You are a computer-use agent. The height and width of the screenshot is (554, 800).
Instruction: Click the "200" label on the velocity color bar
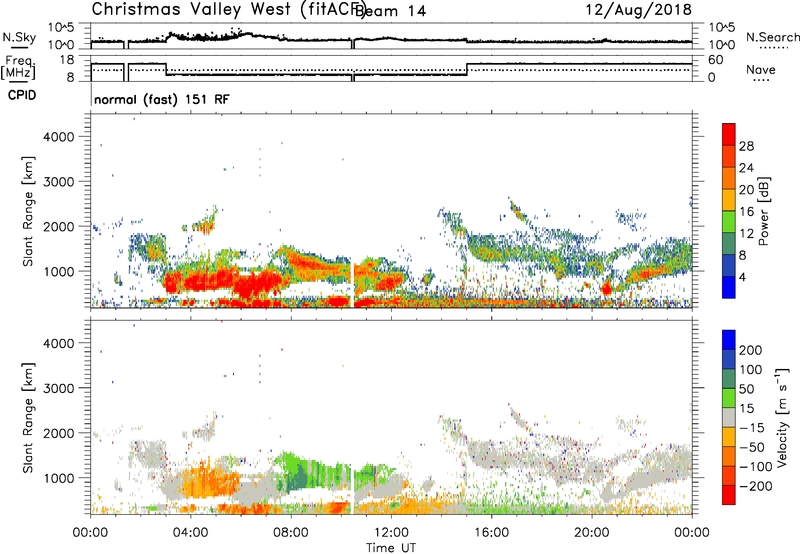751,350
